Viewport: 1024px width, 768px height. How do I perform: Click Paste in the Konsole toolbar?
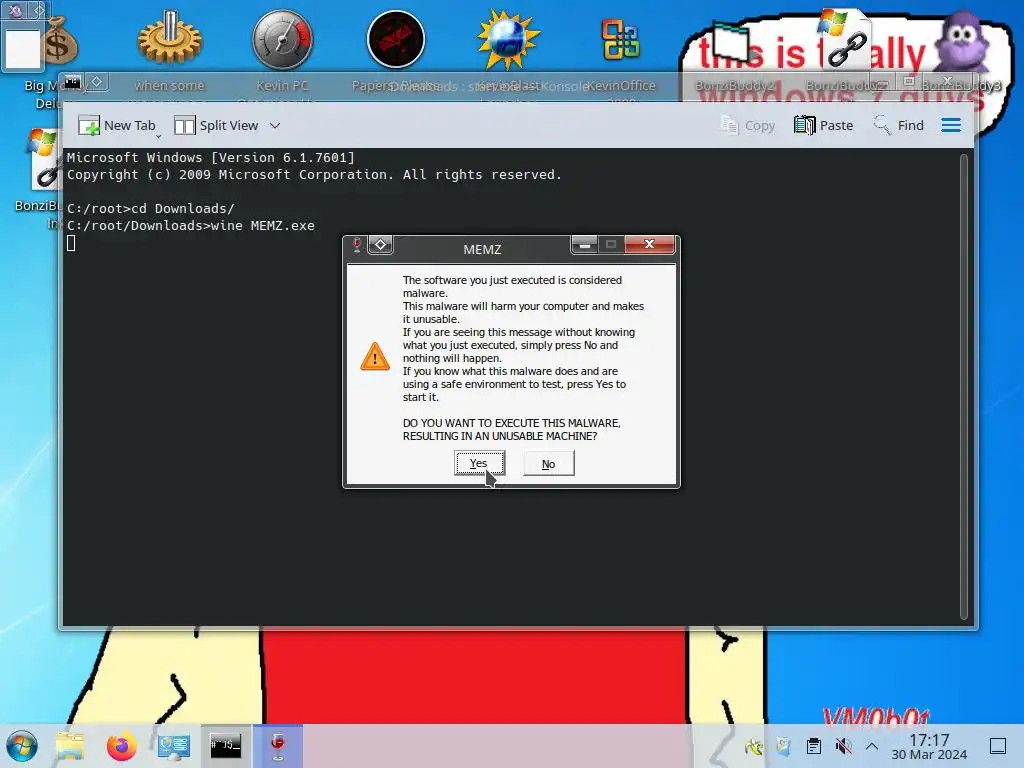pyautogui.click(x=824, y=125)
